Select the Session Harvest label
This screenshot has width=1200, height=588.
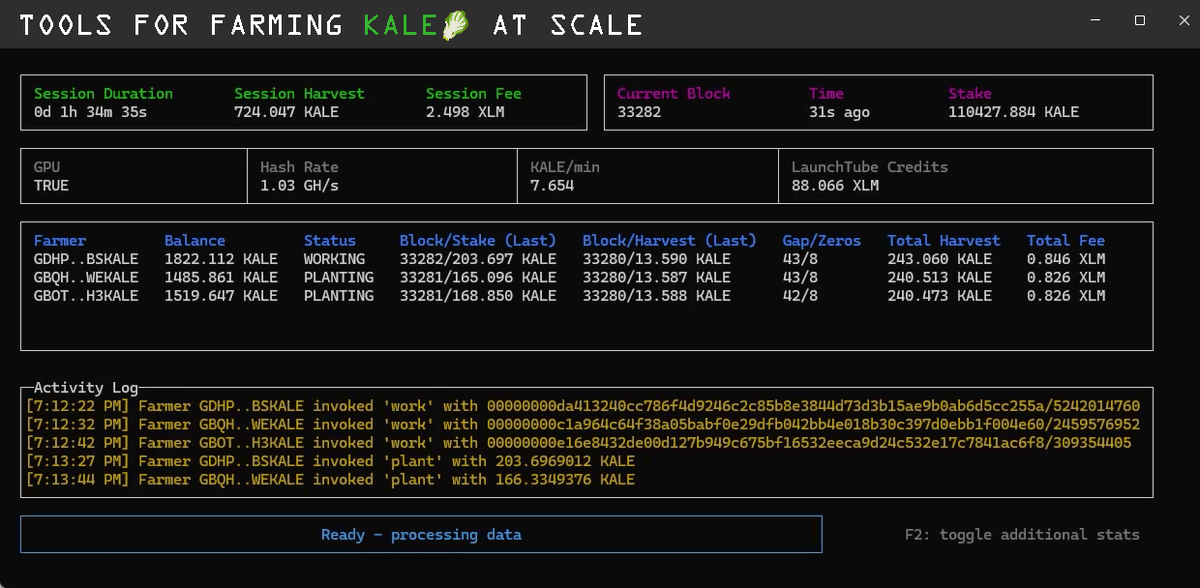pos(299,93)
